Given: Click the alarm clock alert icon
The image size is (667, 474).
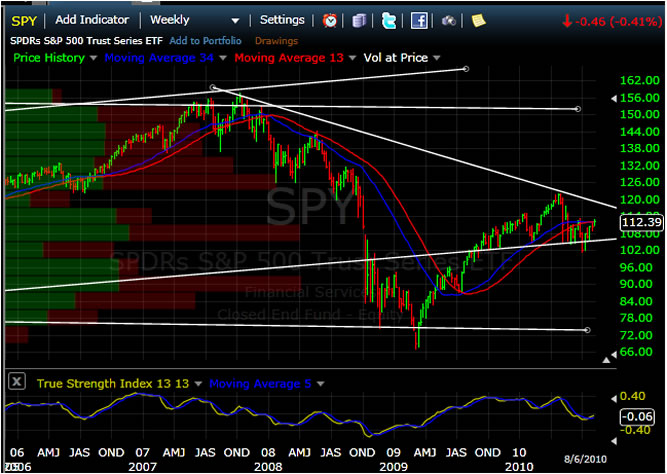Looking at the screenshot, I should (331, 20).
